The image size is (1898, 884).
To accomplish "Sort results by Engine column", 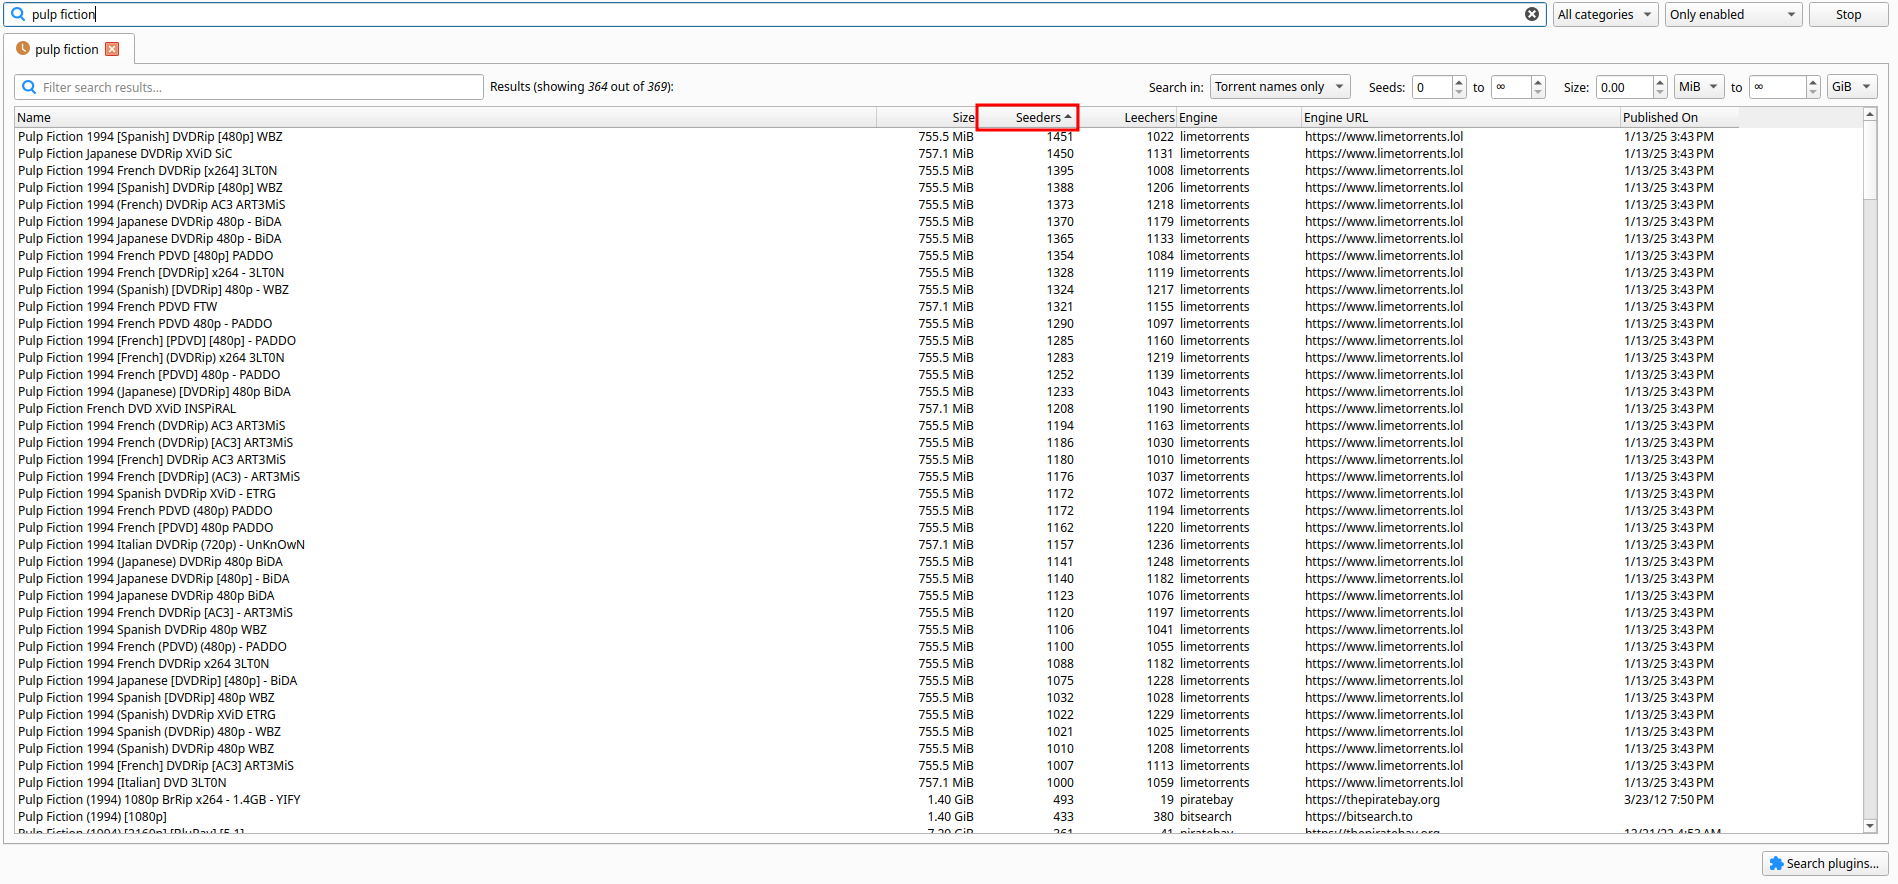I will (1239, 117).
